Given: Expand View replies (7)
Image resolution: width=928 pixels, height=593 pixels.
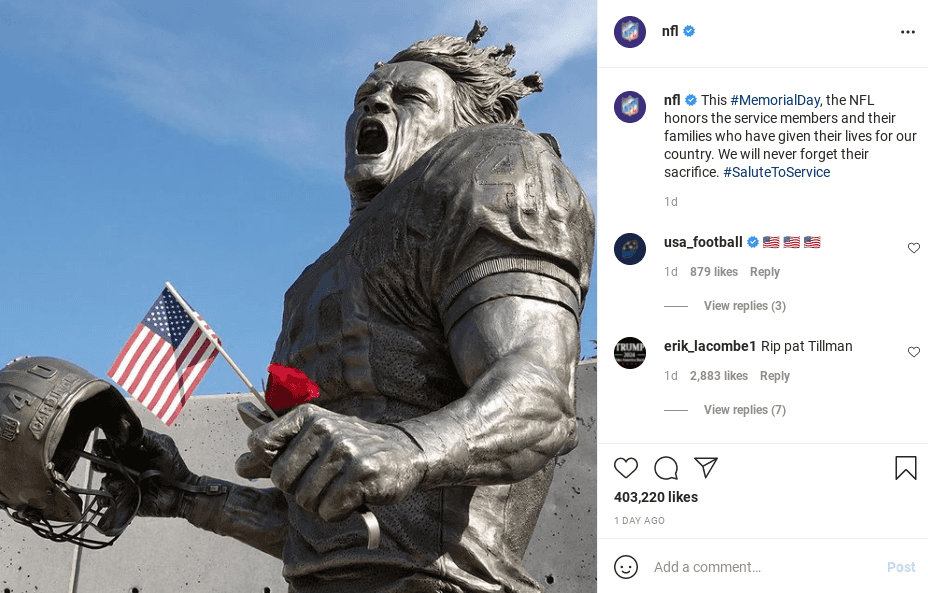Looking at the screenshot, I should pos(745,410).
